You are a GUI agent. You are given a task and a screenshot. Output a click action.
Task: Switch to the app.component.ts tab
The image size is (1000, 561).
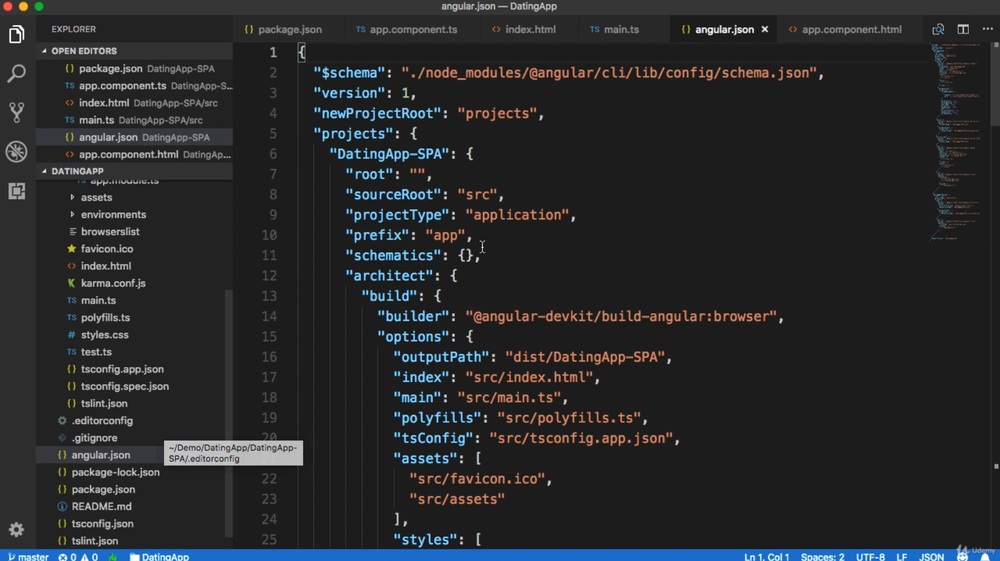[x=406, y=29]
